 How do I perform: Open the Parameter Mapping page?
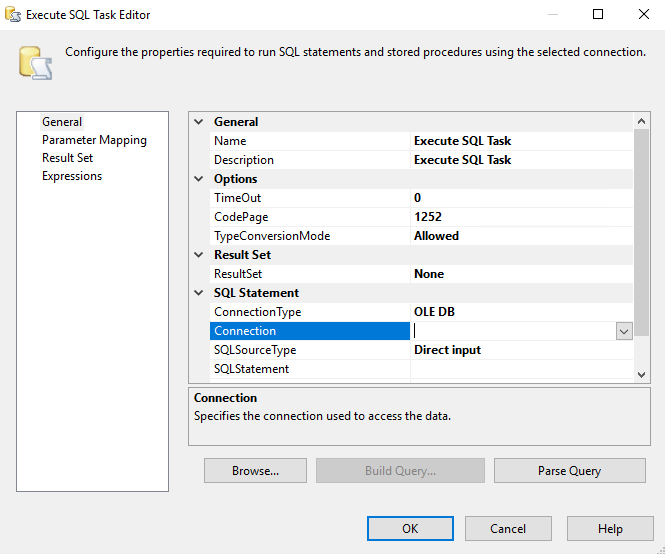coord(94,140)
